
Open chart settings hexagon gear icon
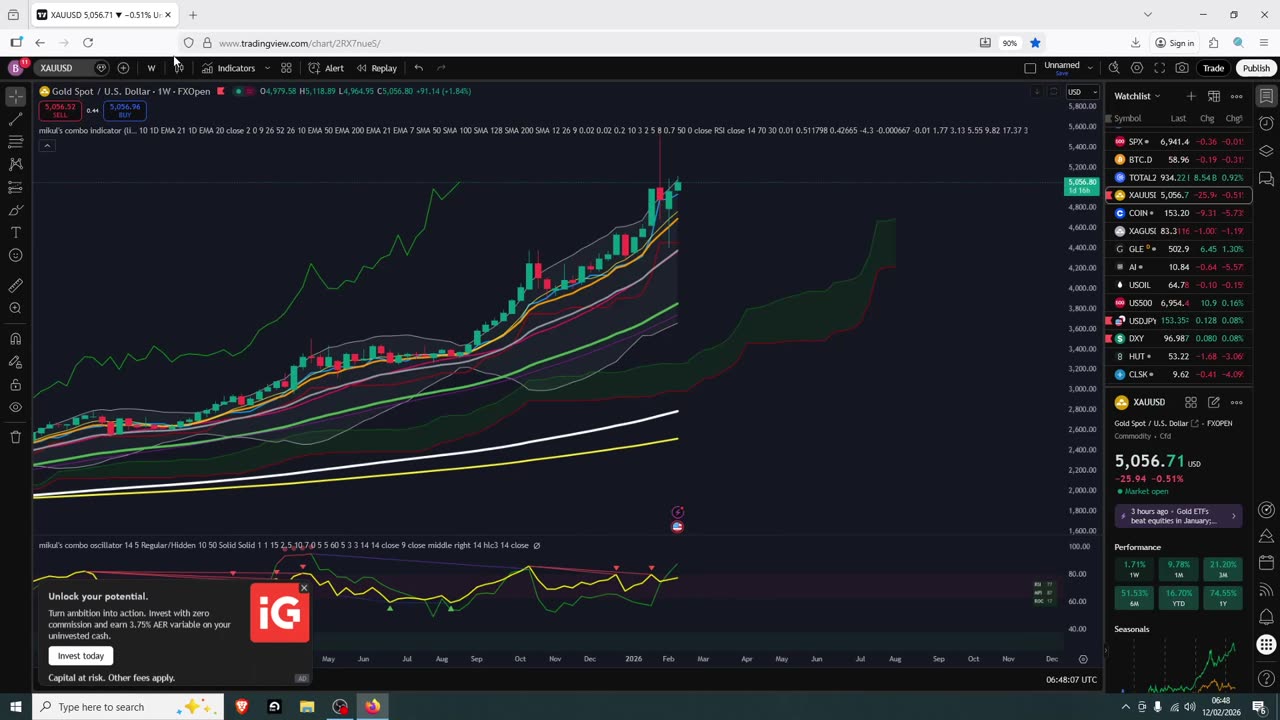1137,68
